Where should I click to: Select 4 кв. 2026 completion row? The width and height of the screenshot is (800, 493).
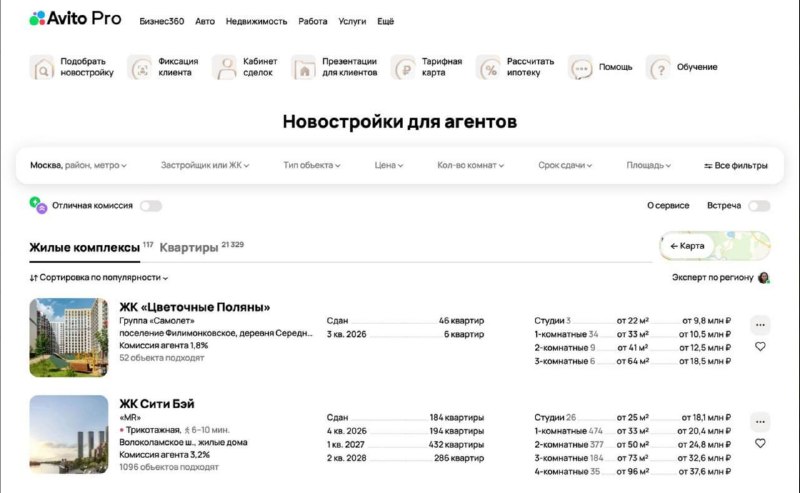(406, 431)
